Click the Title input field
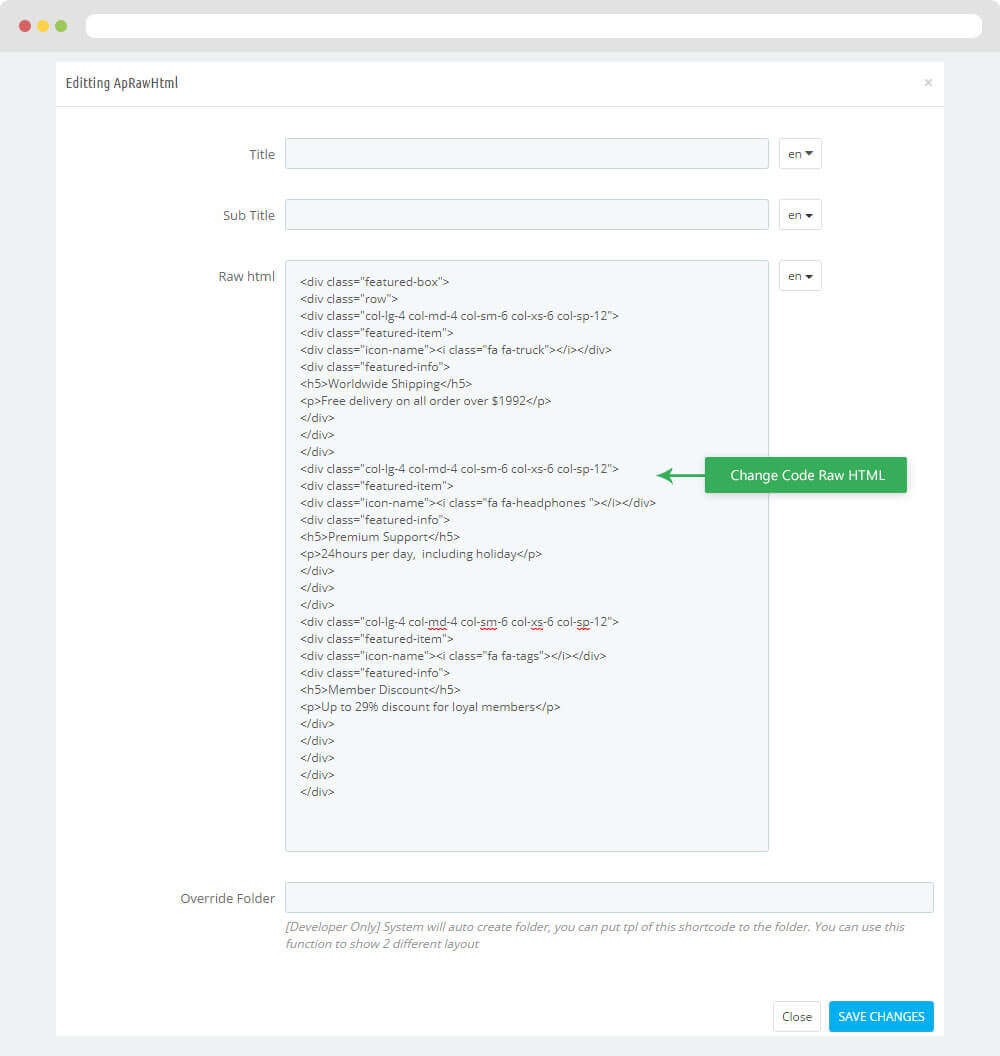 coord(527,154)
